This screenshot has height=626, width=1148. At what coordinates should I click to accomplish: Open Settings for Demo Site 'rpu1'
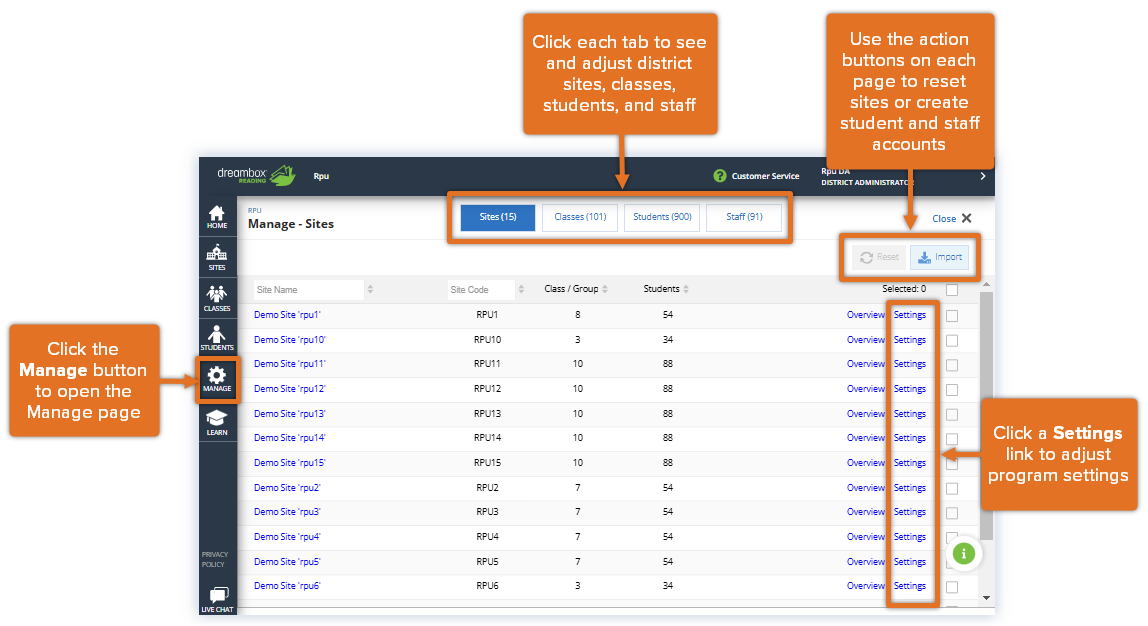(x=910, y=315)
